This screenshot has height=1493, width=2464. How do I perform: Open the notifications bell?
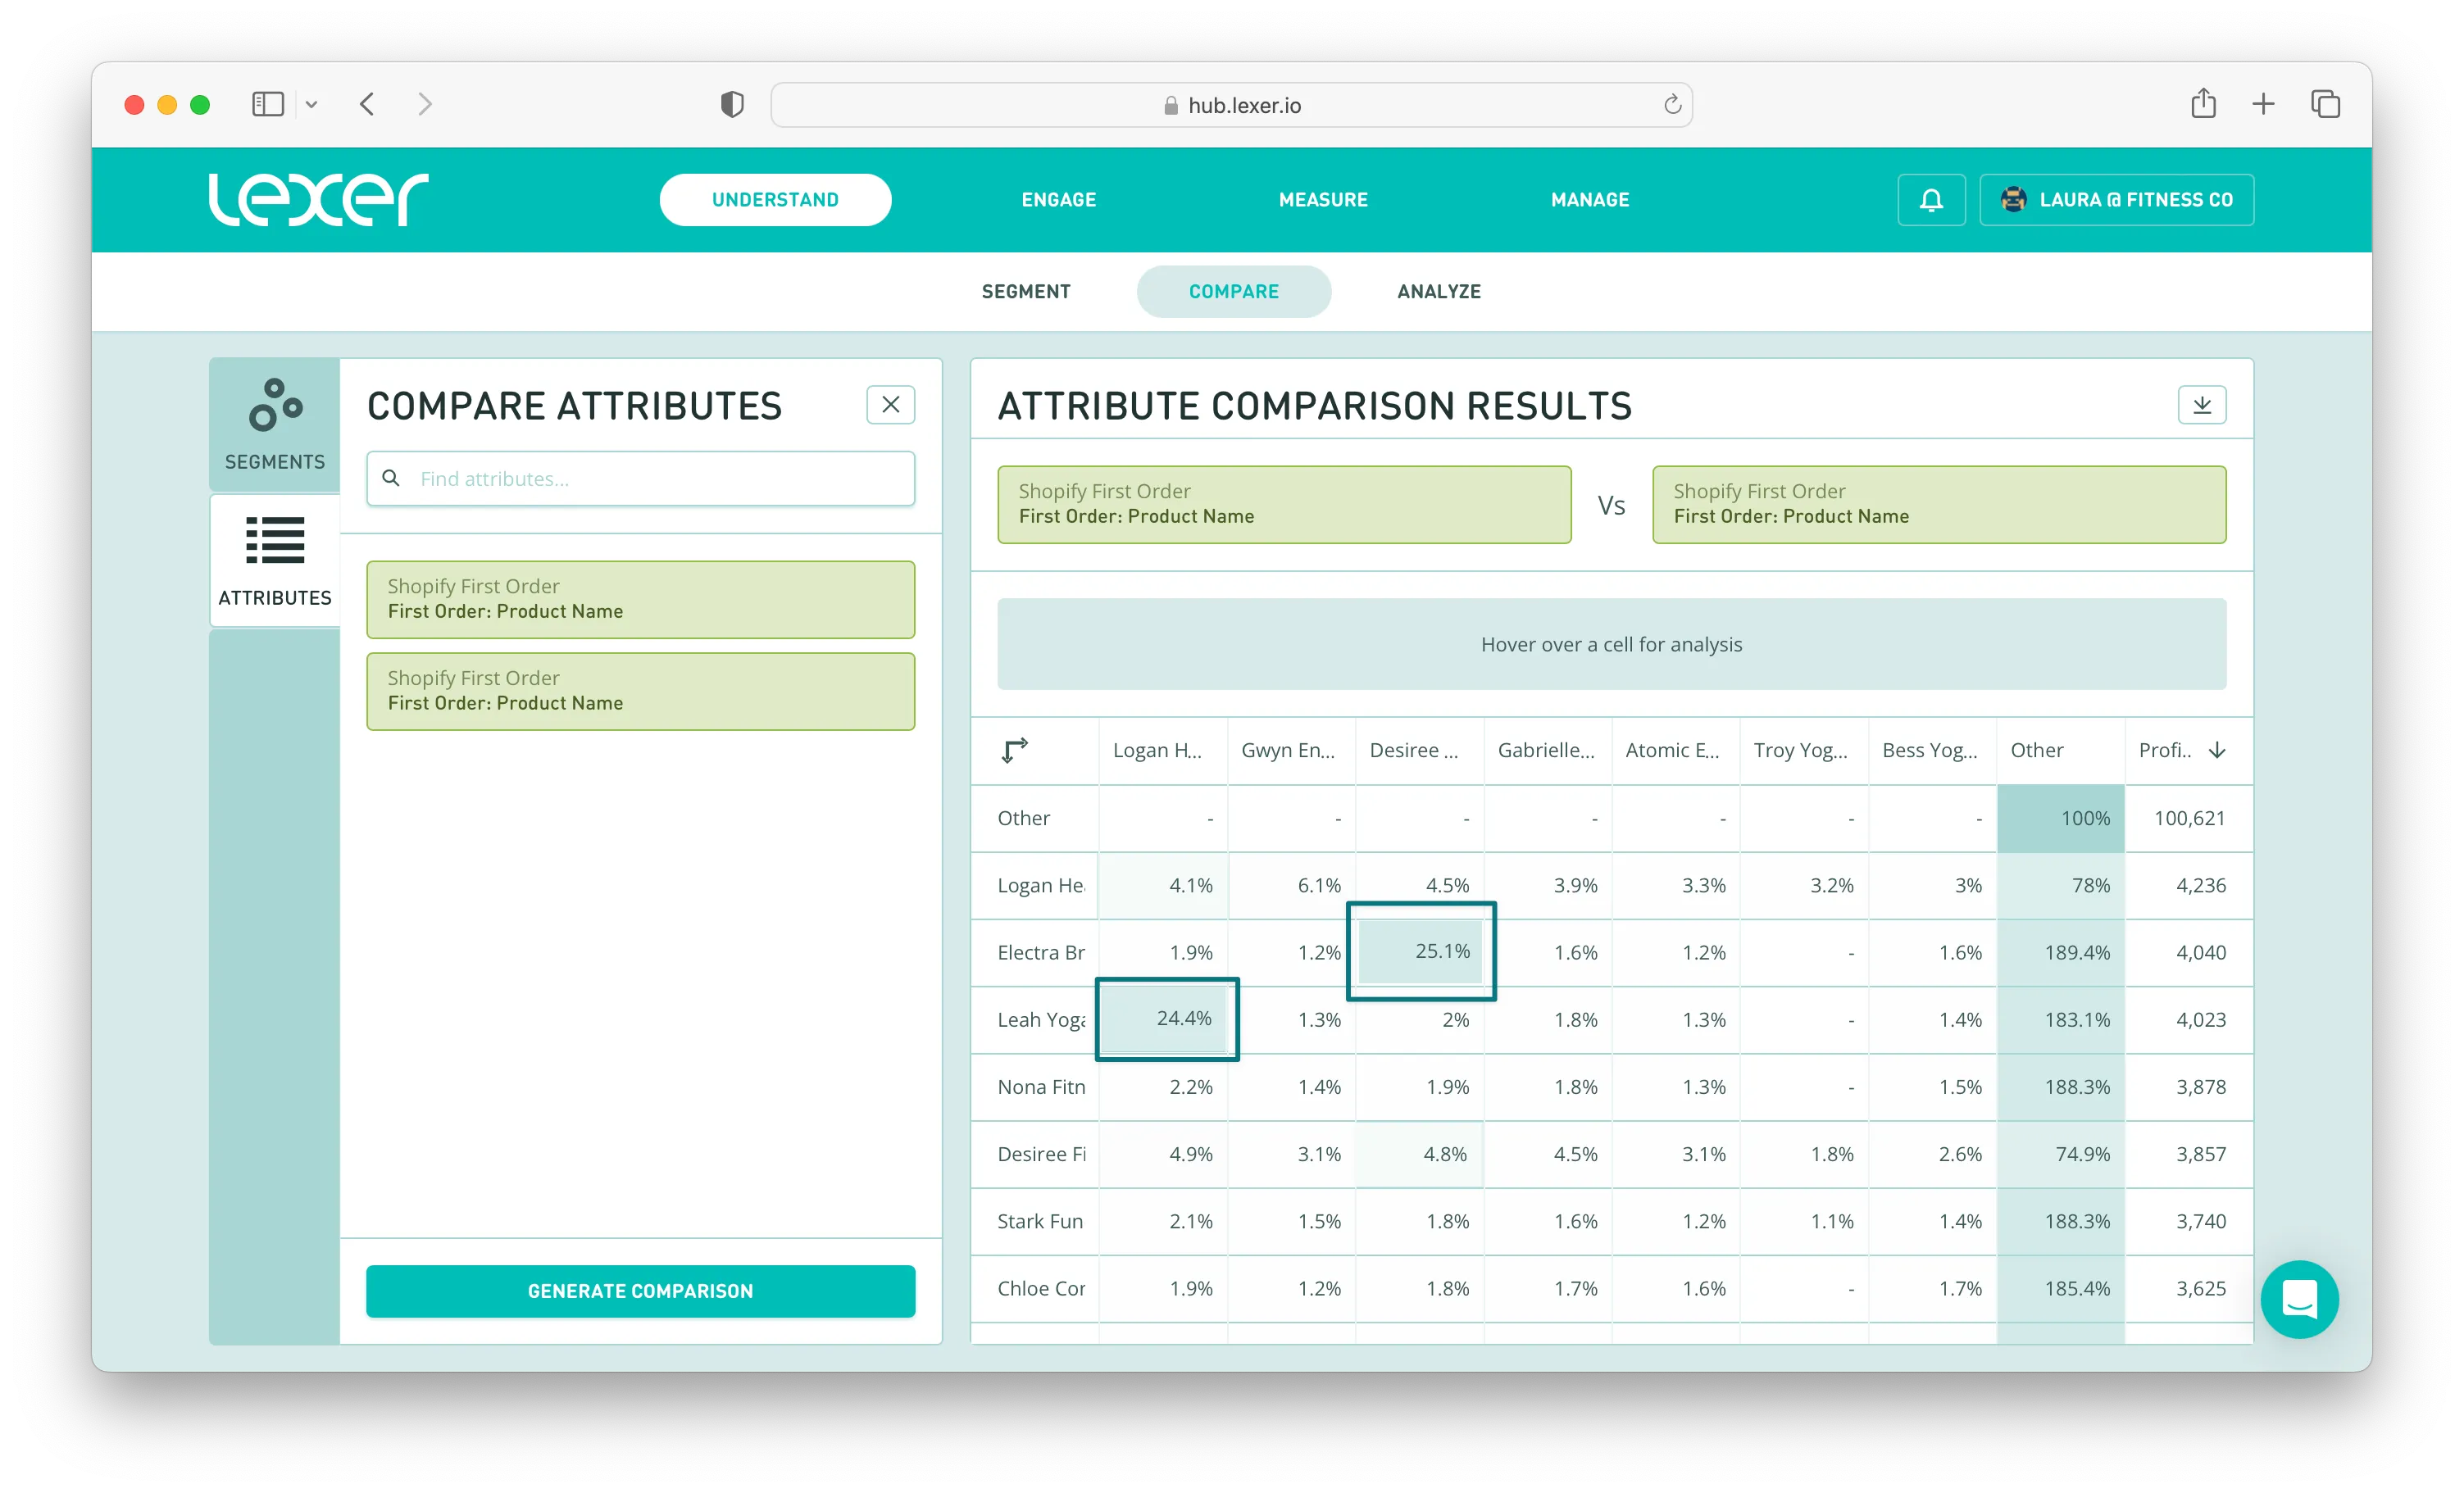click(1931, 200)
